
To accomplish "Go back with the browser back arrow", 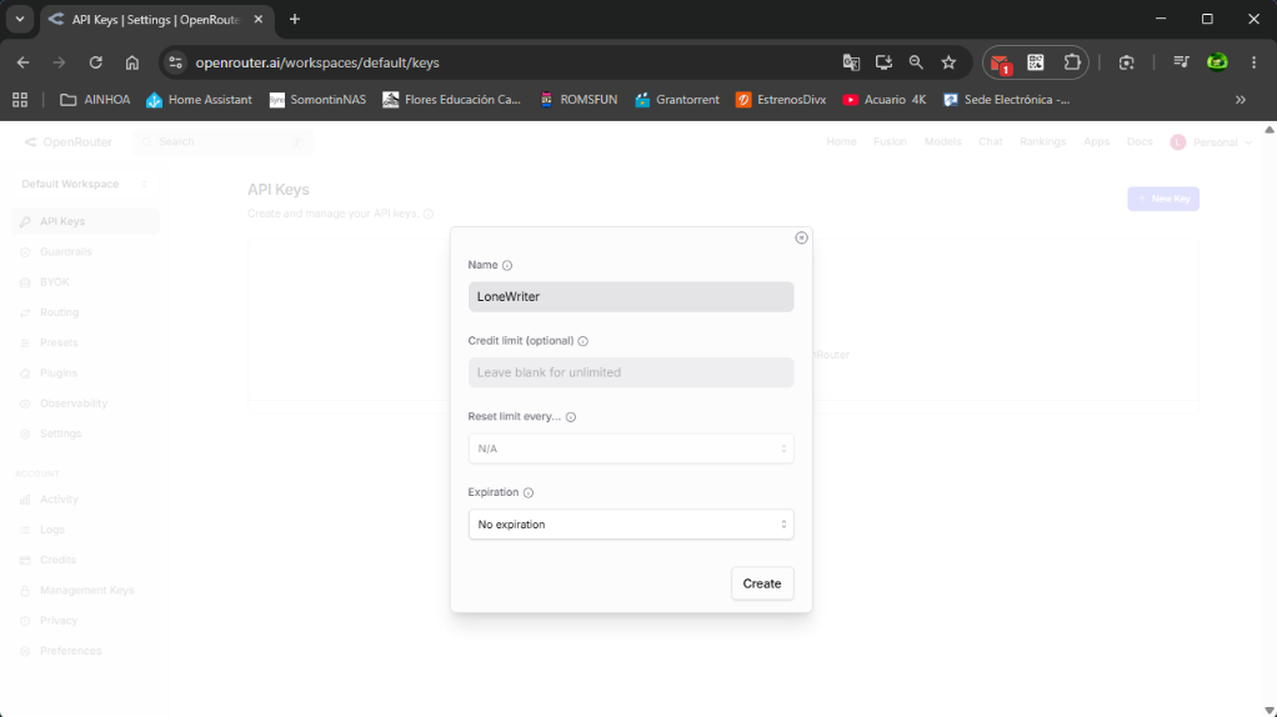I will coord(23,62).
